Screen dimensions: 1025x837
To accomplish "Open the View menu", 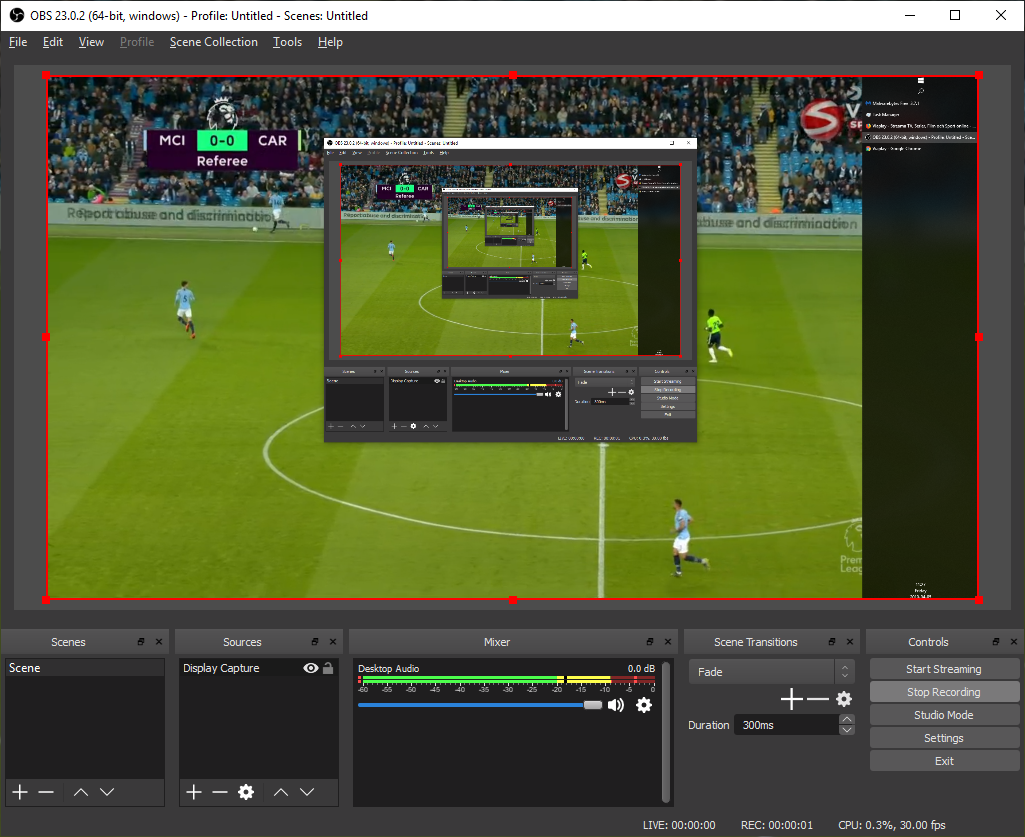I will point(92,42).
